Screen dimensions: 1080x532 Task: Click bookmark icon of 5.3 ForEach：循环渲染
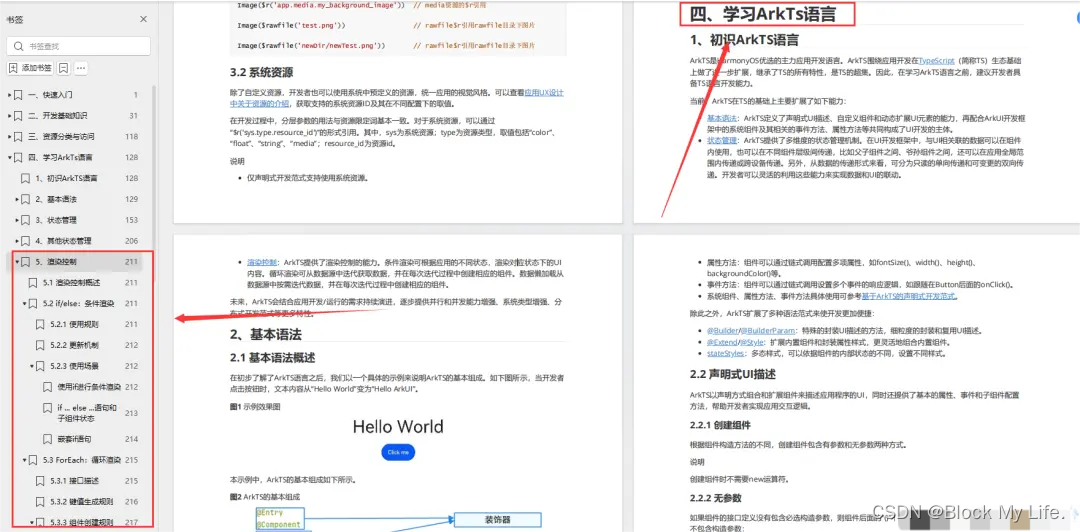tap(32, 460)
